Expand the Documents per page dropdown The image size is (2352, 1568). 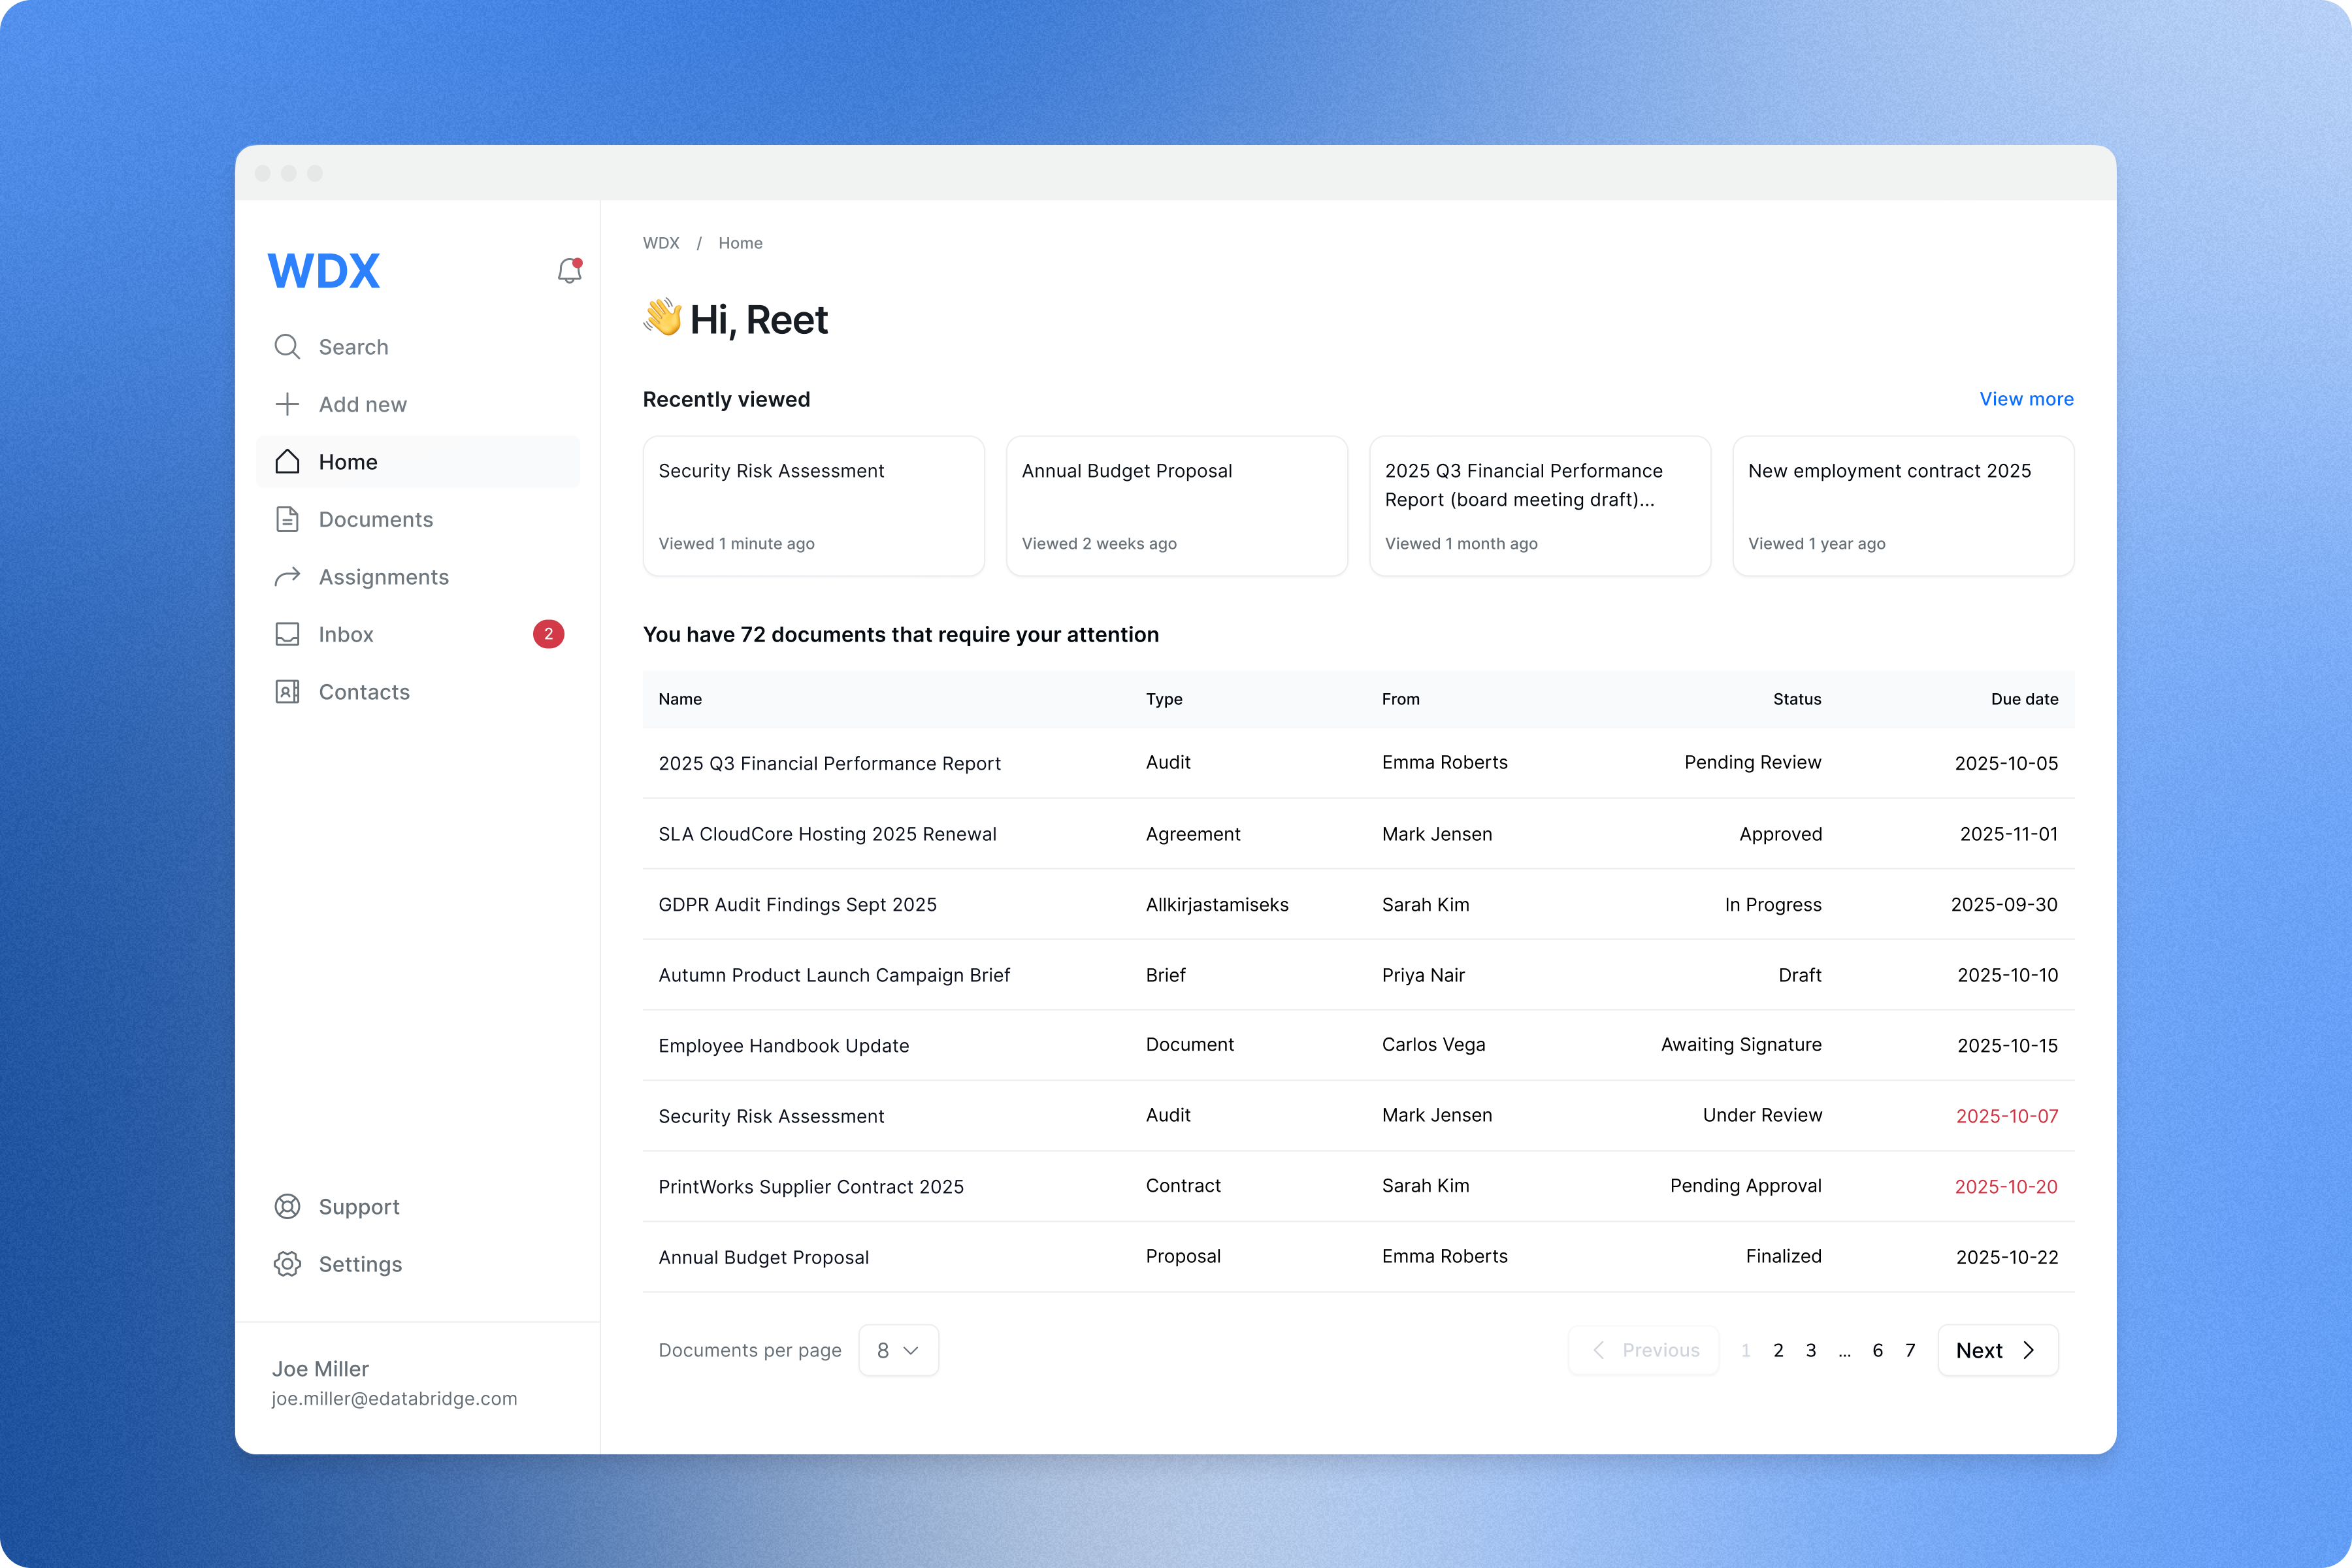pos(898,1350)
